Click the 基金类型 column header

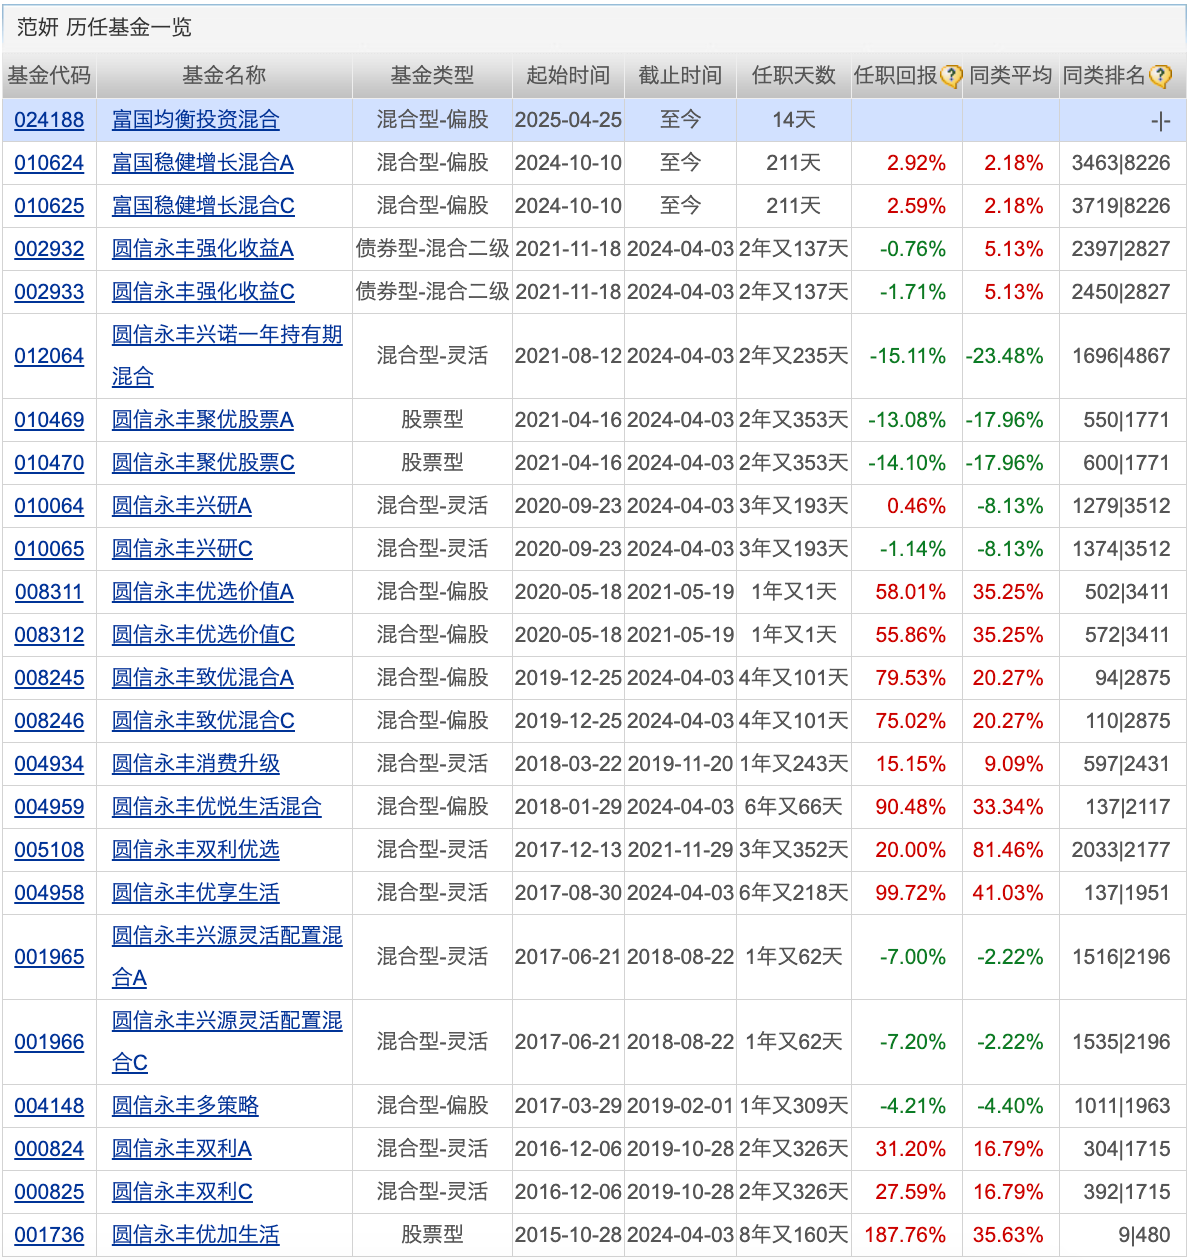point(432,76)
